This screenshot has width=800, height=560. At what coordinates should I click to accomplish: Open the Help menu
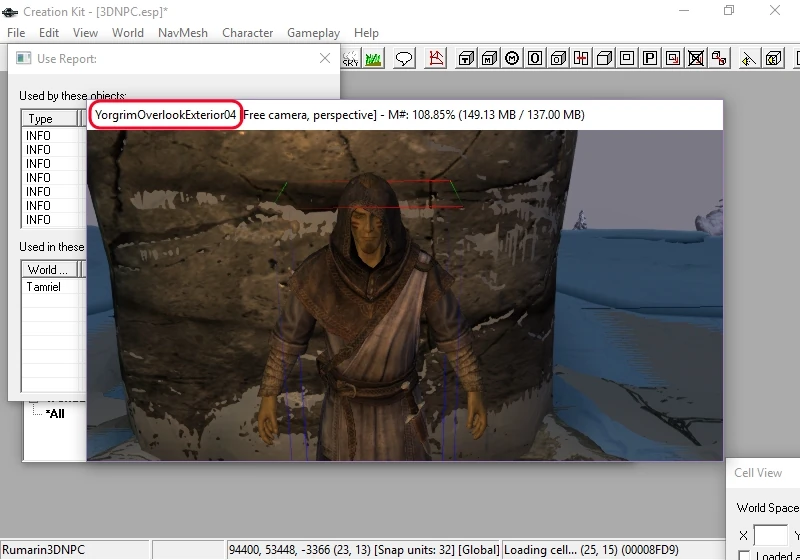(x=366, y=33)
